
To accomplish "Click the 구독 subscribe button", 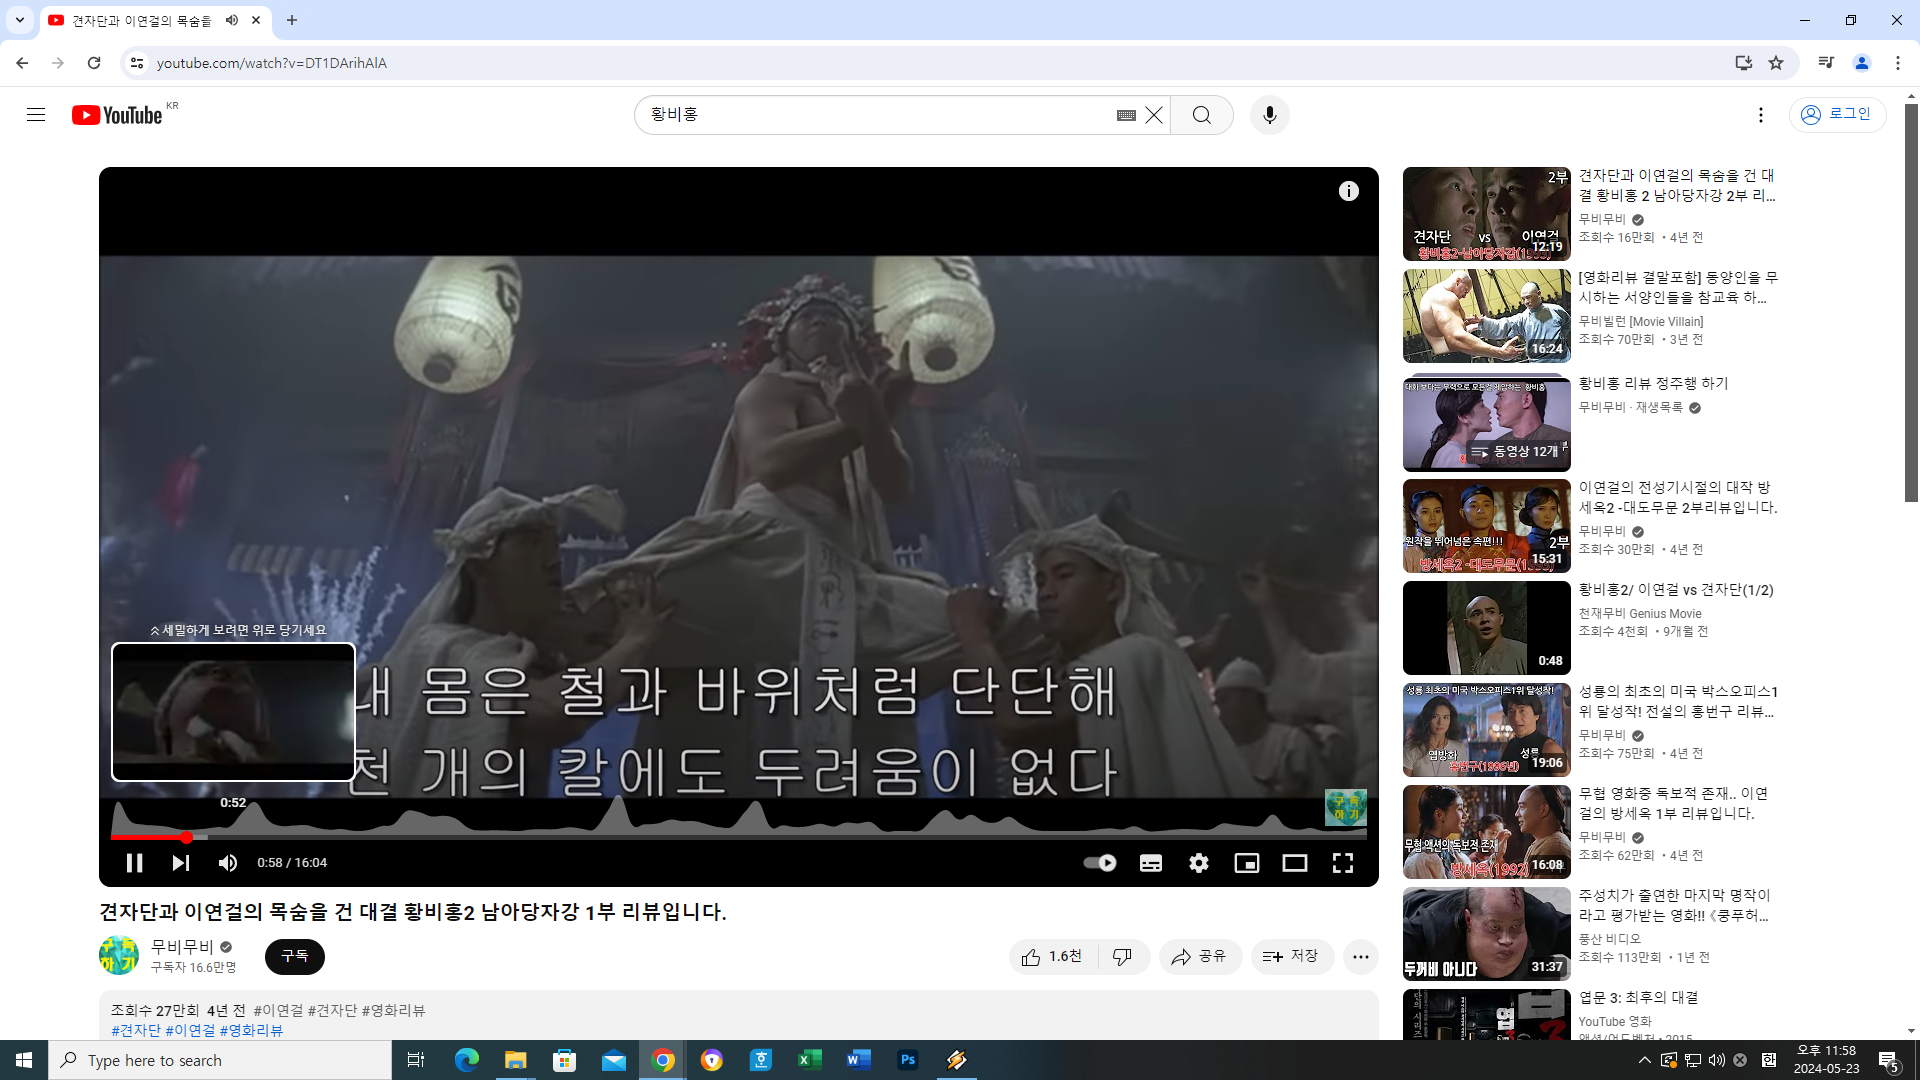I will point(295,957).
